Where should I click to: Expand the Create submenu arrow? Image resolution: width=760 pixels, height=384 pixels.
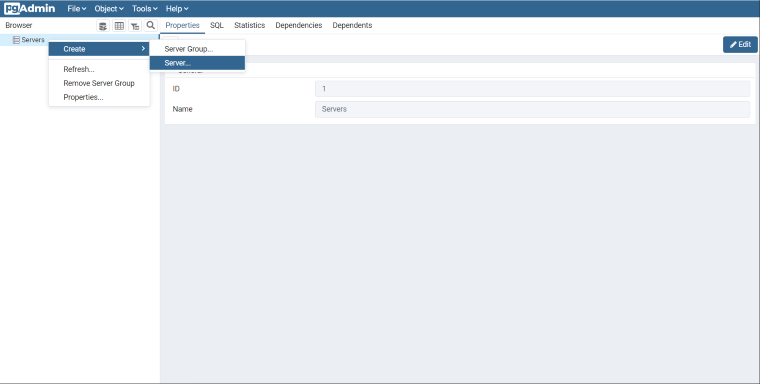point(143,48)
